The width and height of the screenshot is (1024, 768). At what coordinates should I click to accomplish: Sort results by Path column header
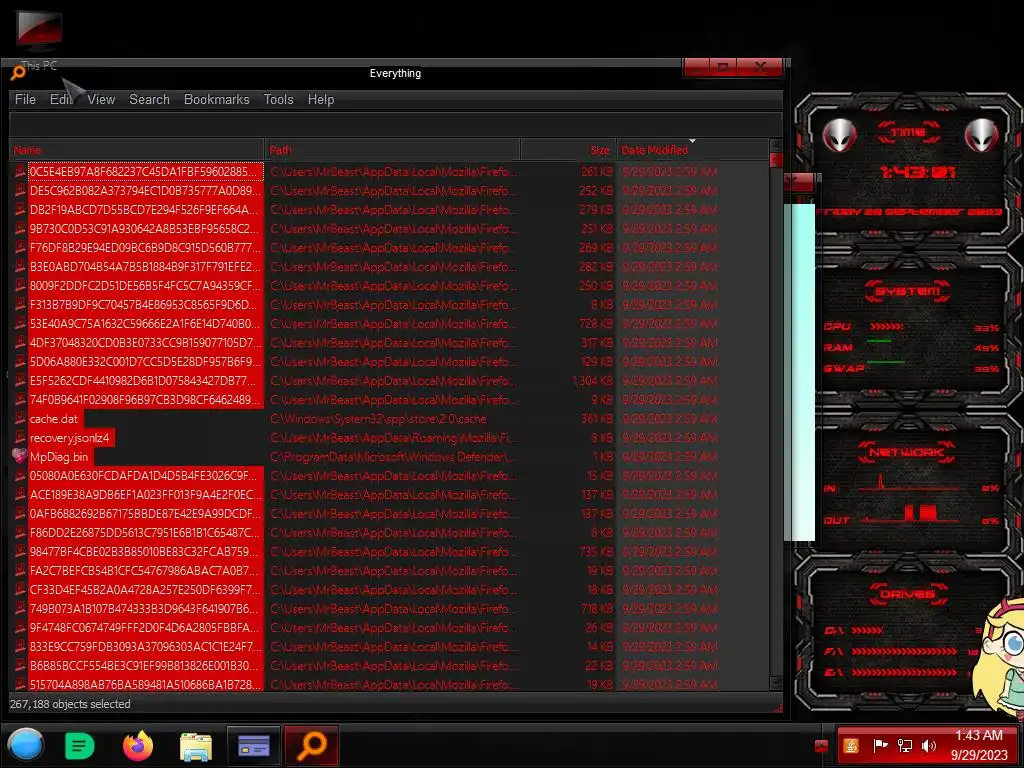point(392,150)
